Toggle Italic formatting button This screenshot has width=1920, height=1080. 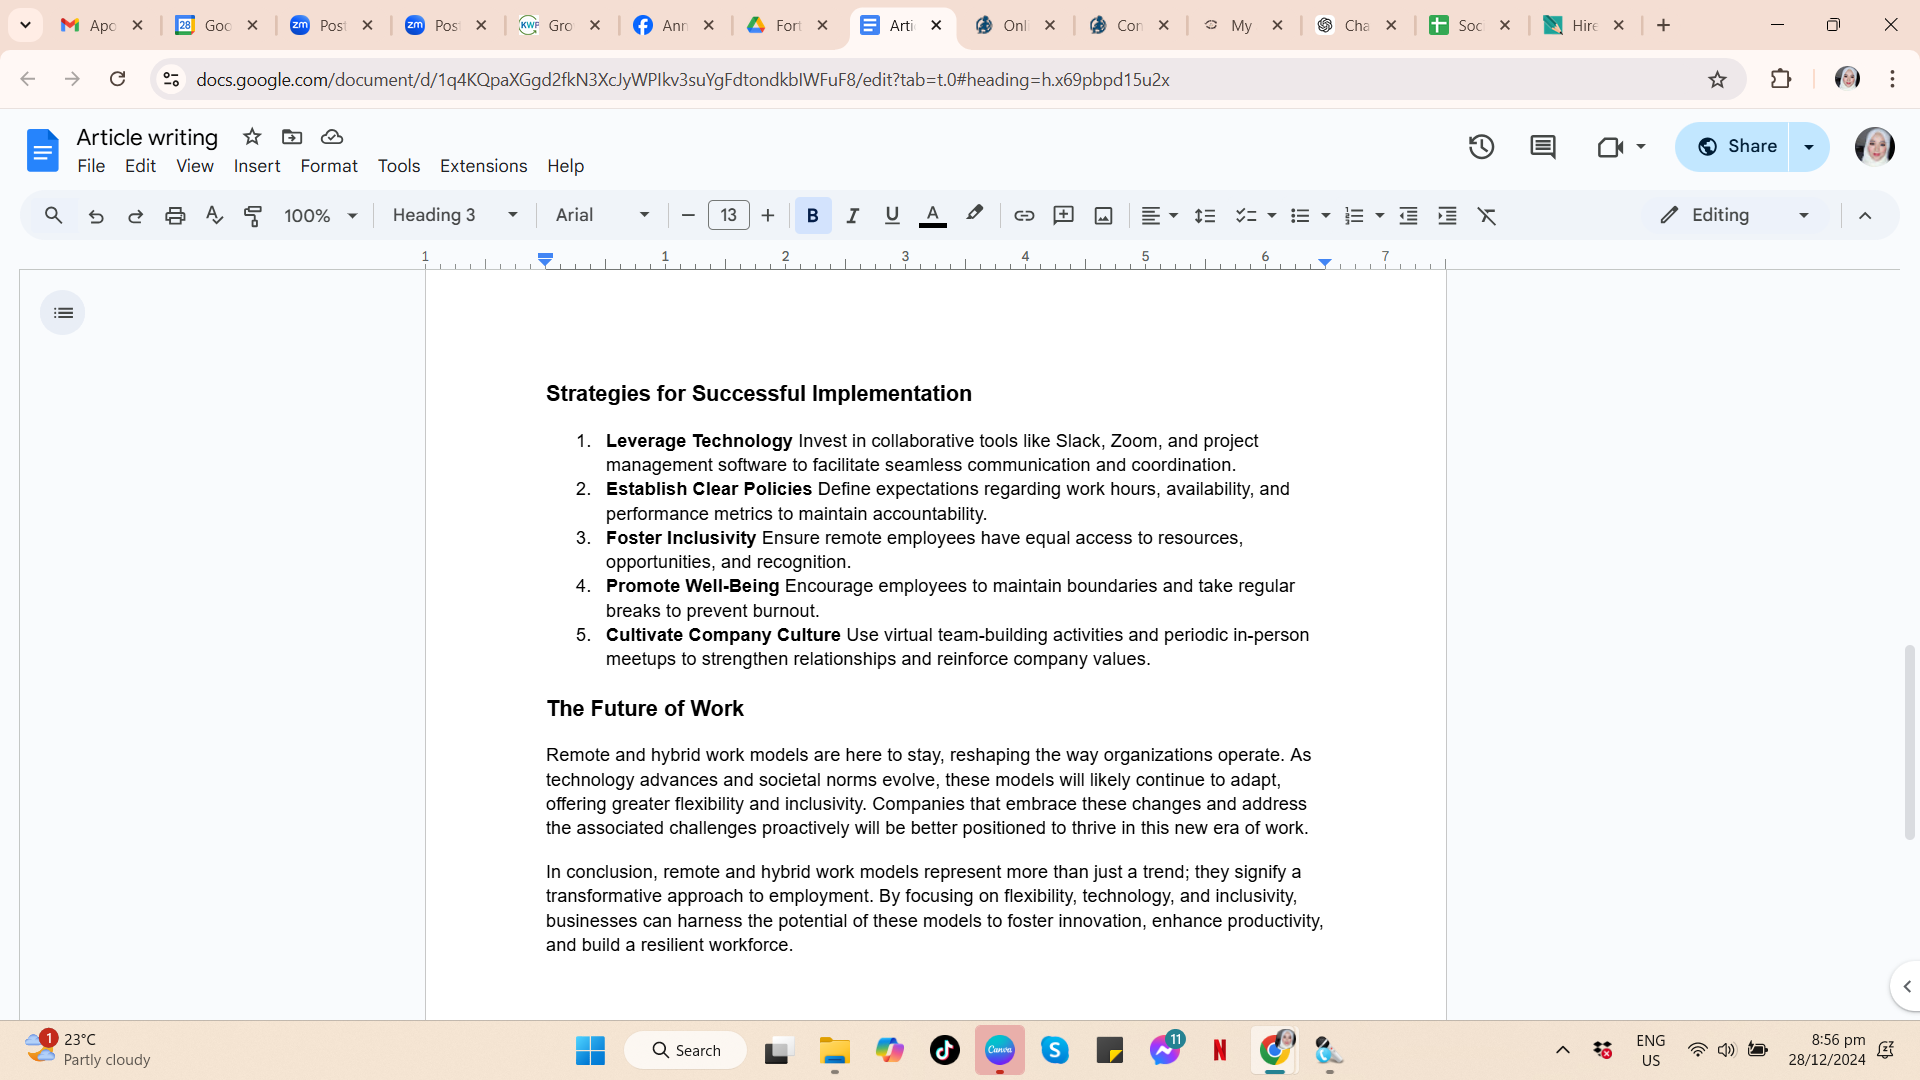coord(852,216)
